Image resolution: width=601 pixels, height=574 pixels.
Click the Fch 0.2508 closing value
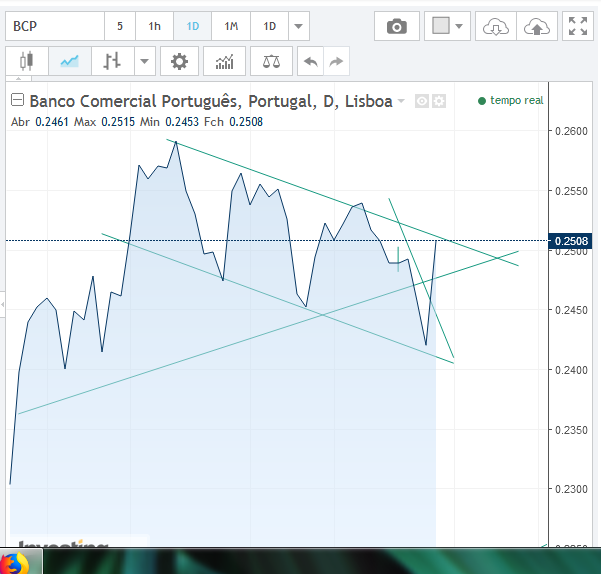point(233,122)
